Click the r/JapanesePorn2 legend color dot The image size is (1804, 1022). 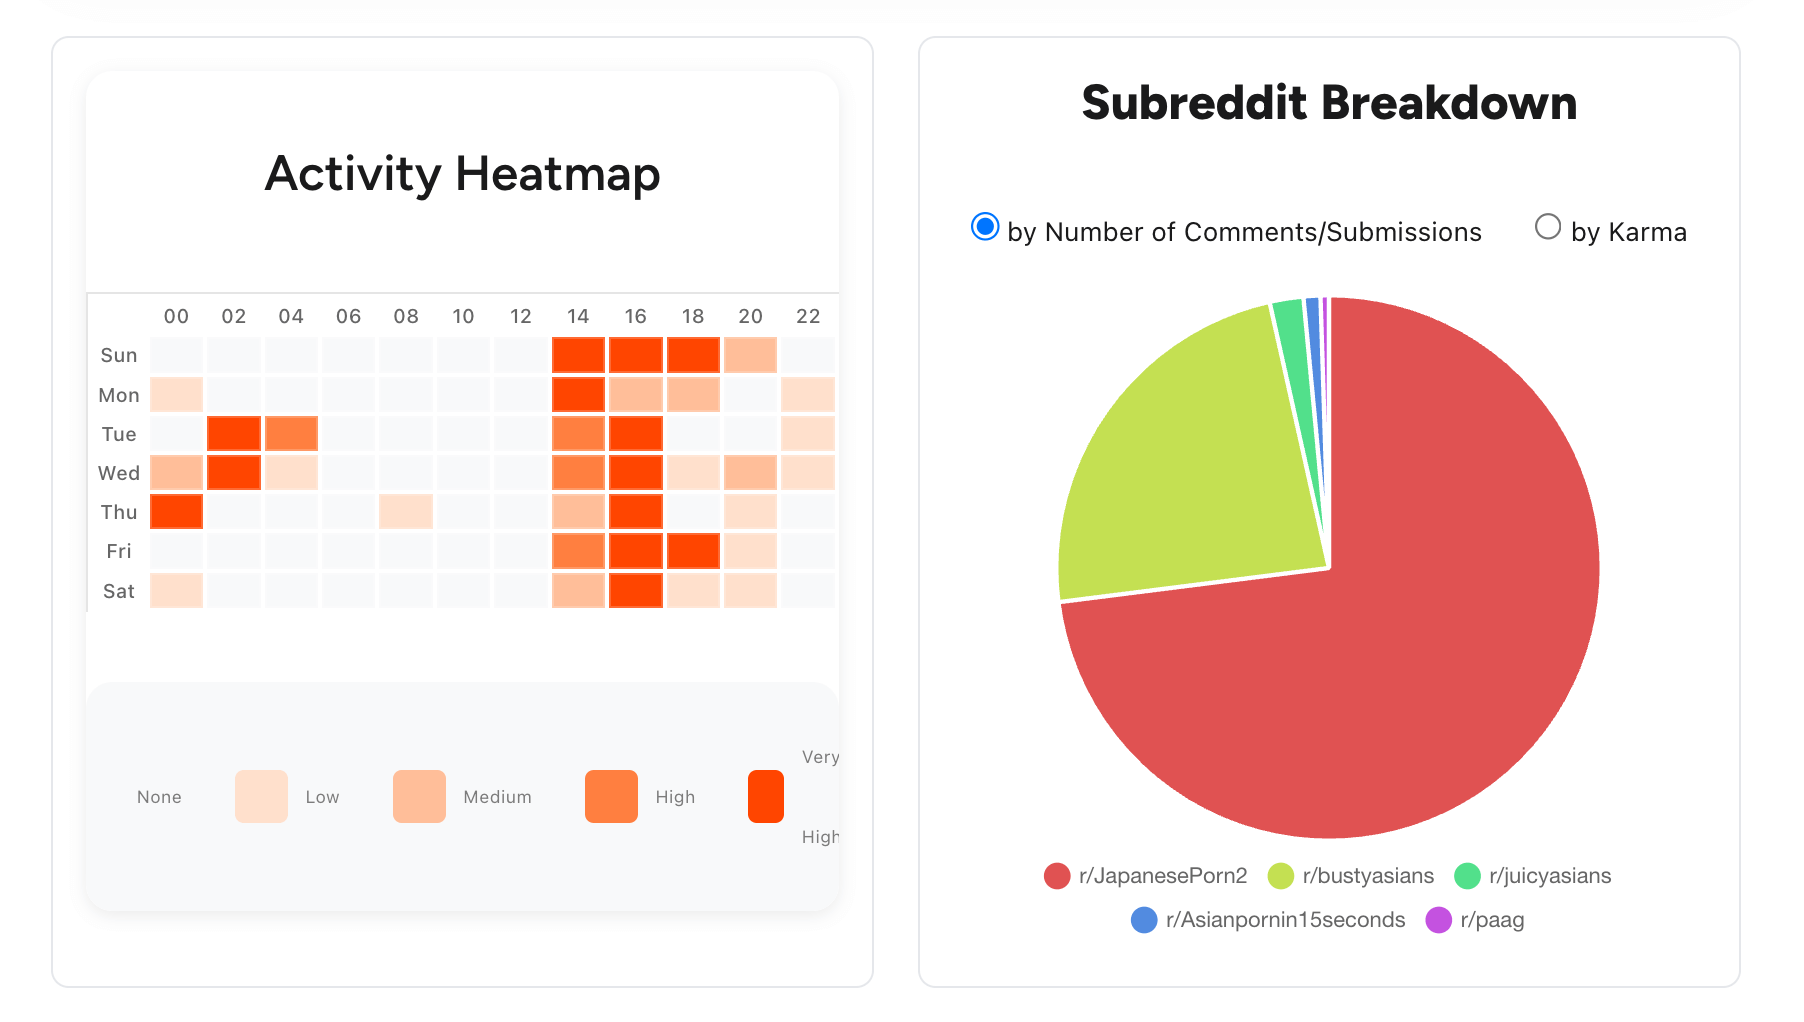(x=1058, y=875)
